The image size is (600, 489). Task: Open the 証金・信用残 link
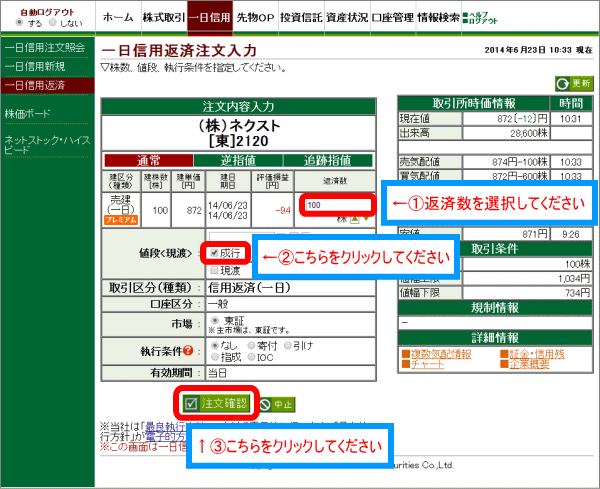click(537, 354)
